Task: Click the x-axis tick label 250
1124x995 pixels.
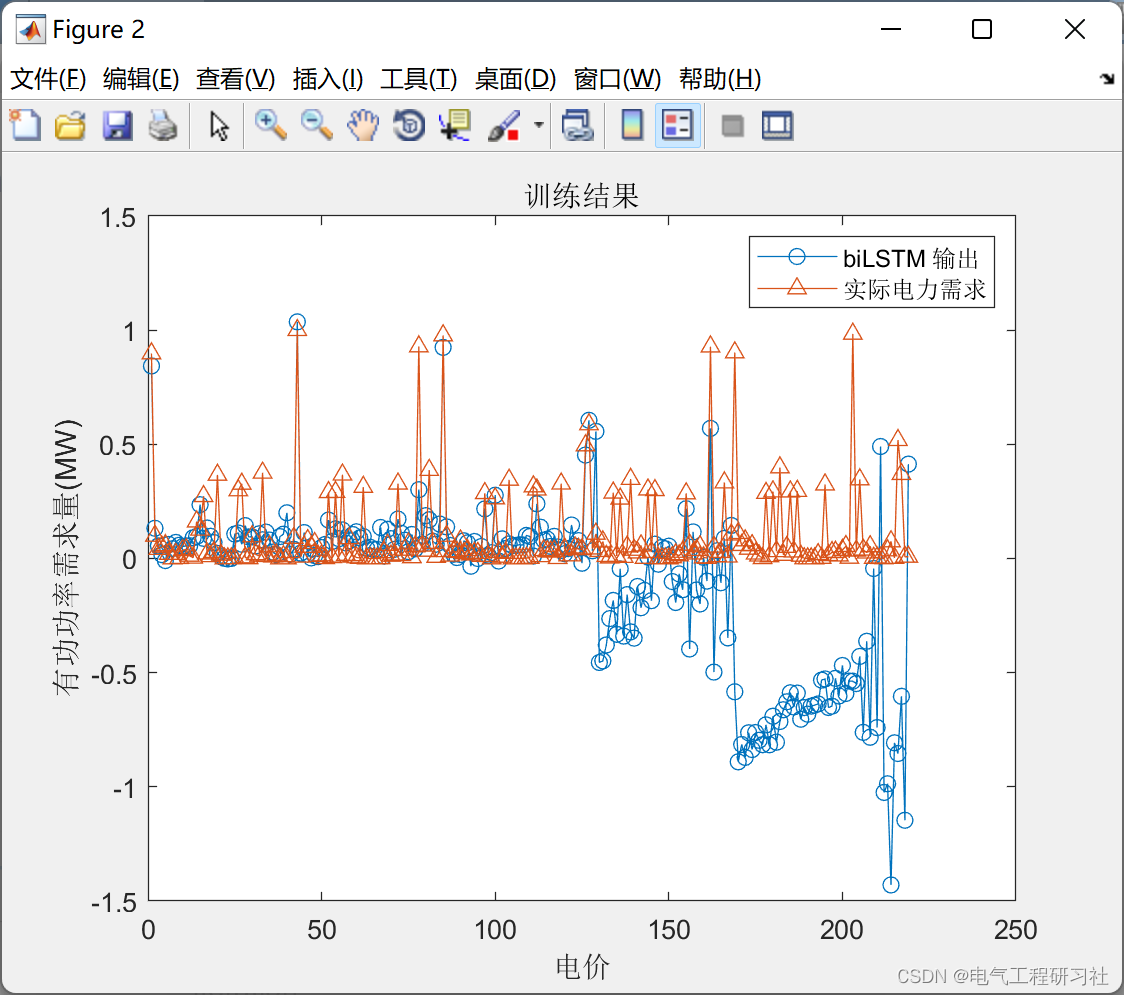Action: 1015,930
